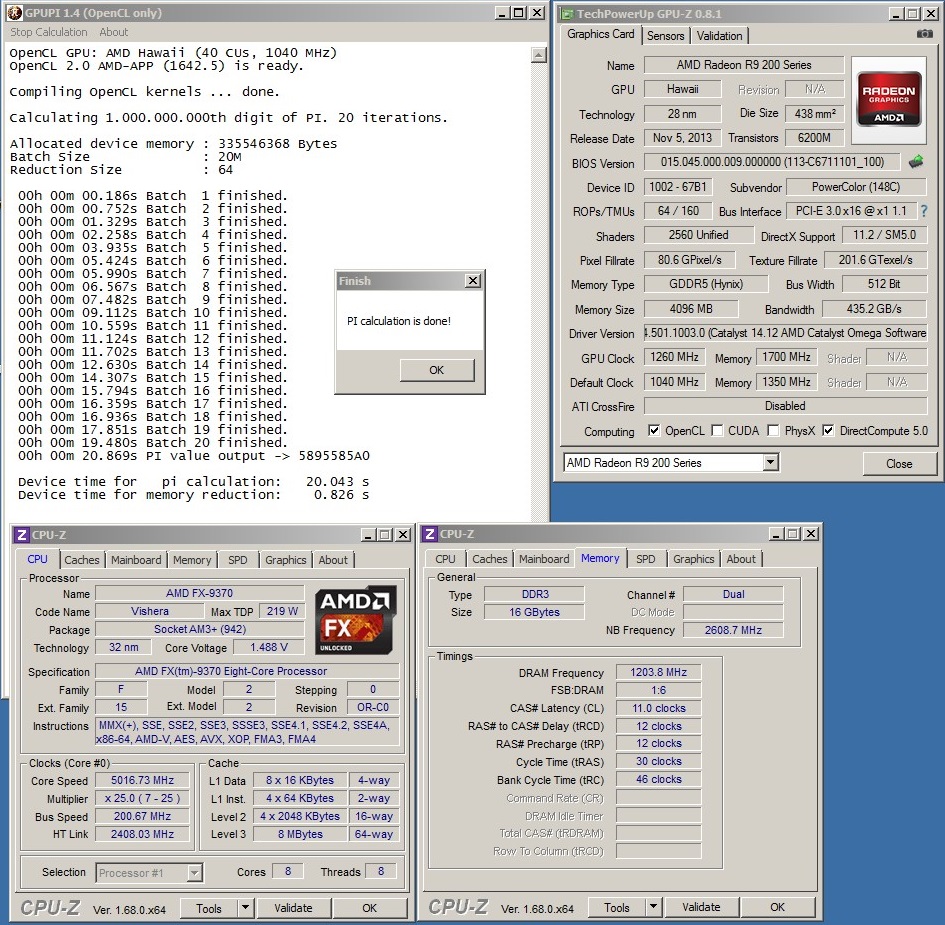Open the Tools dropdown arrow in left CPU-Z
Image resolution: width=945 pixels, height=925 pixels.
coord(245,908)
